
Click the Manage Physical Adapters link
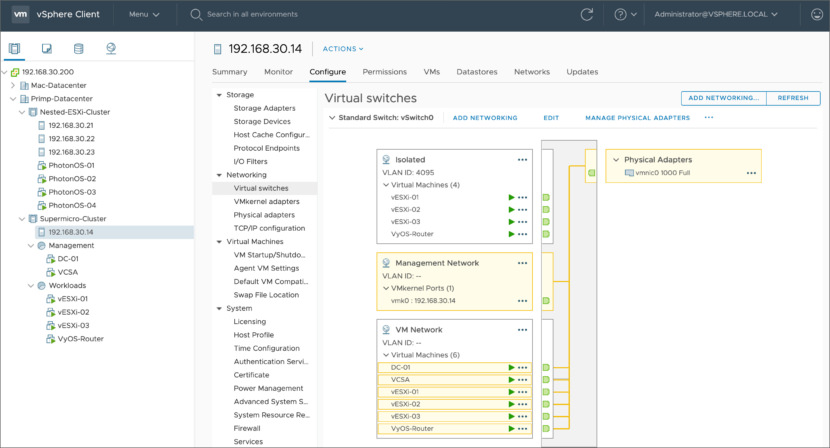(637, 118)
